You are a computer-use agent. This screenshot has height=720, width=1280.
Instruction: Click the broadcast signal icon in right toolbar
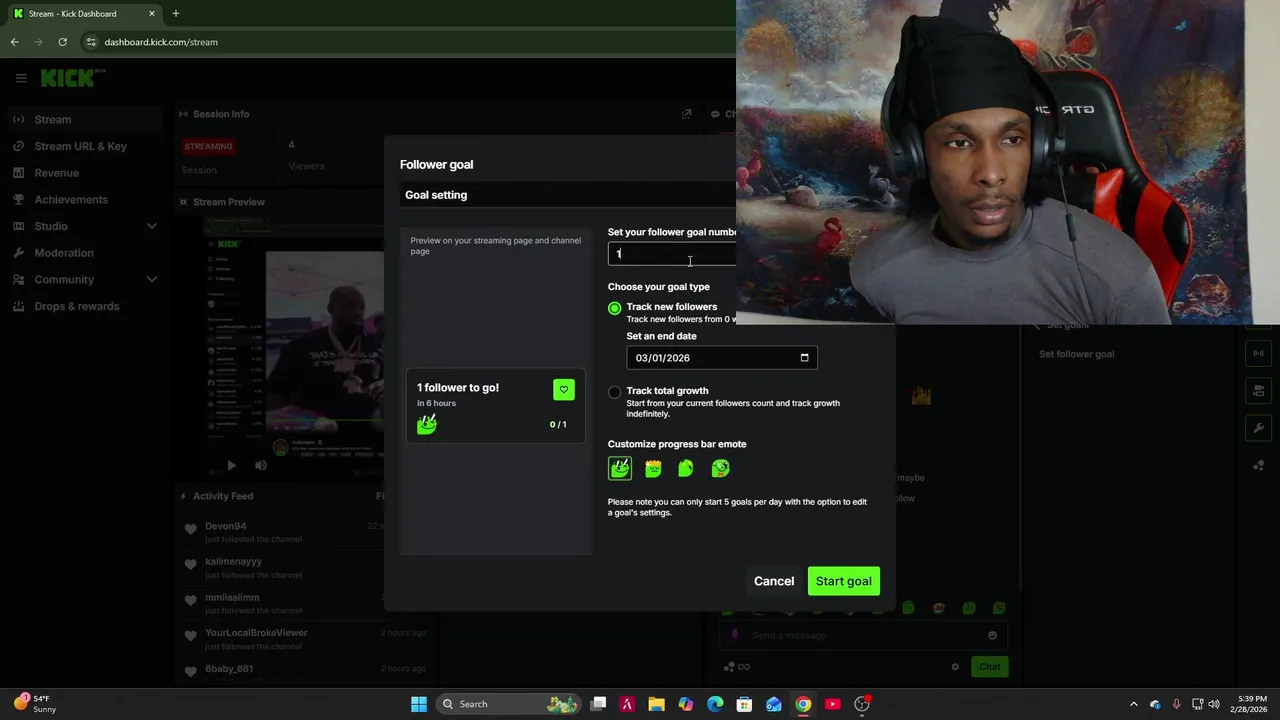(1258, 353)
